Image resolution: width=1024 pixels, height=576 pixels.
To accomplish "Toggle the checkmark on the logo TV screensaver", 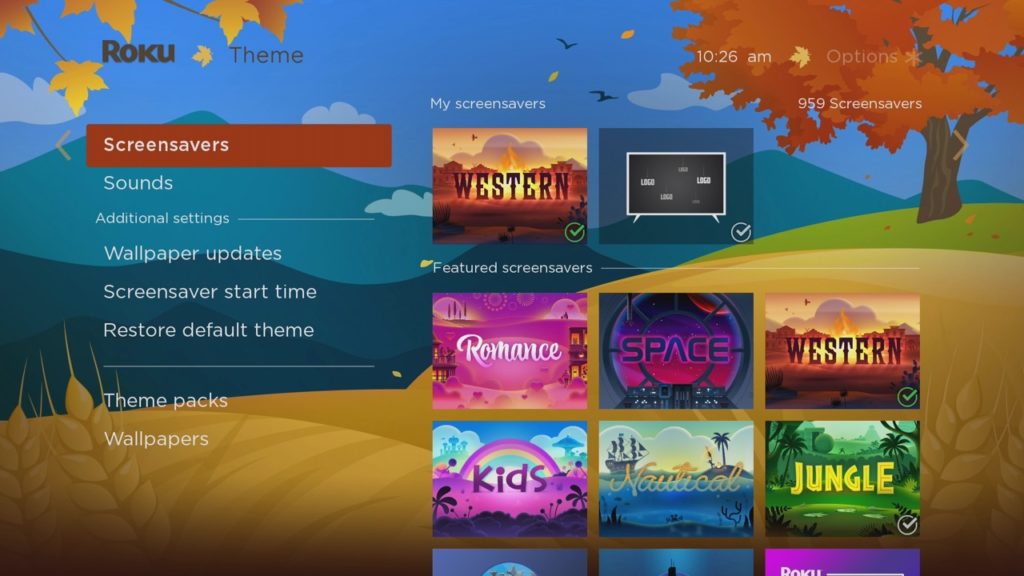I will click(x=741, y=232).
